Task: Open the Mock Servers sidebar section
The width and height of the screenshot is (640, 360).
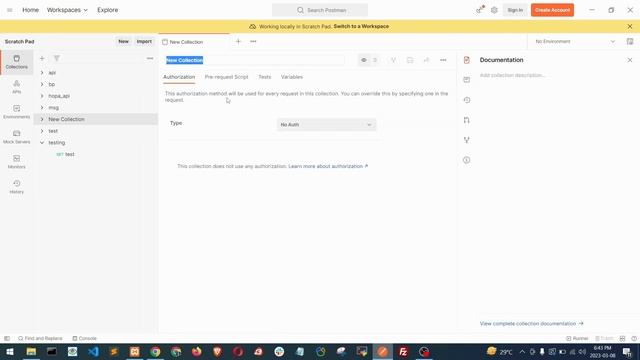Action: (16, 137)
